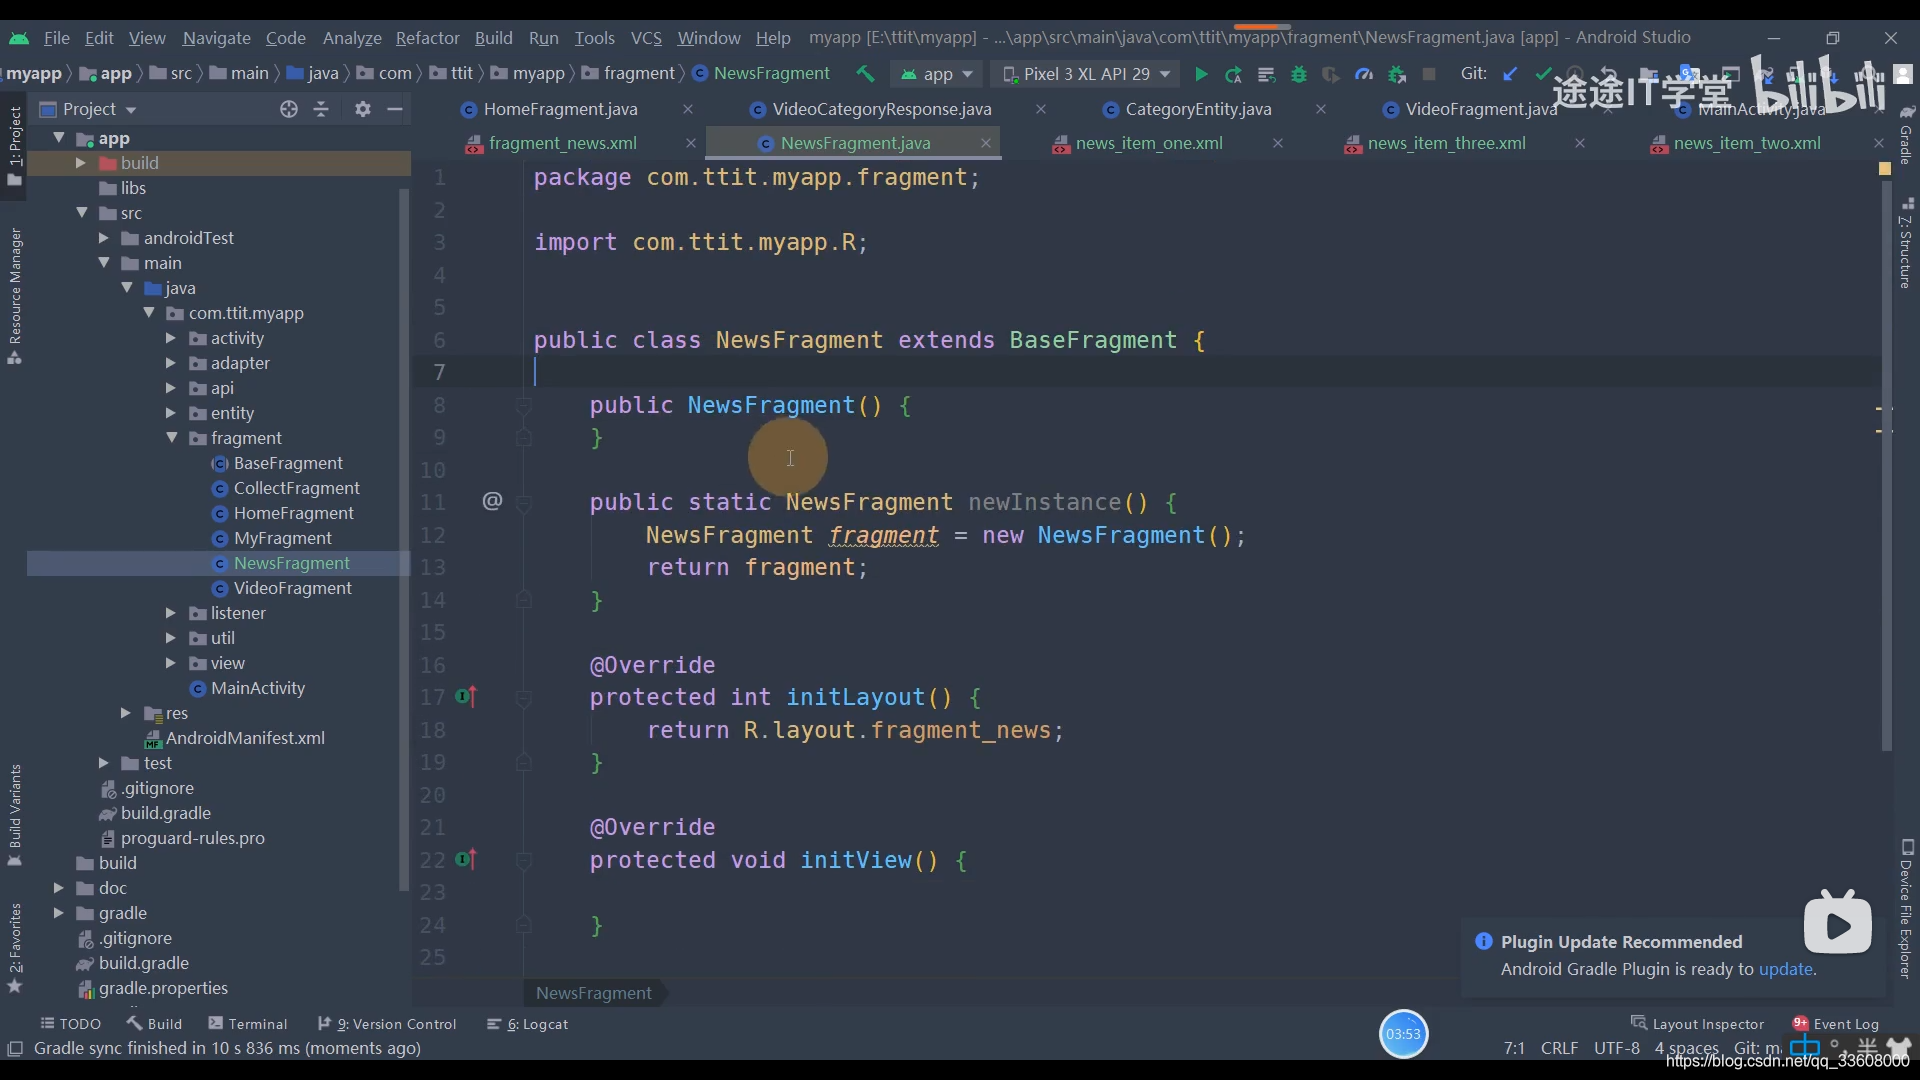This screenshot has height=1080, width=1920.
Task: Open the Pixel 3 XL API 29 device dropdown
Action: [x=1086, y=74]
